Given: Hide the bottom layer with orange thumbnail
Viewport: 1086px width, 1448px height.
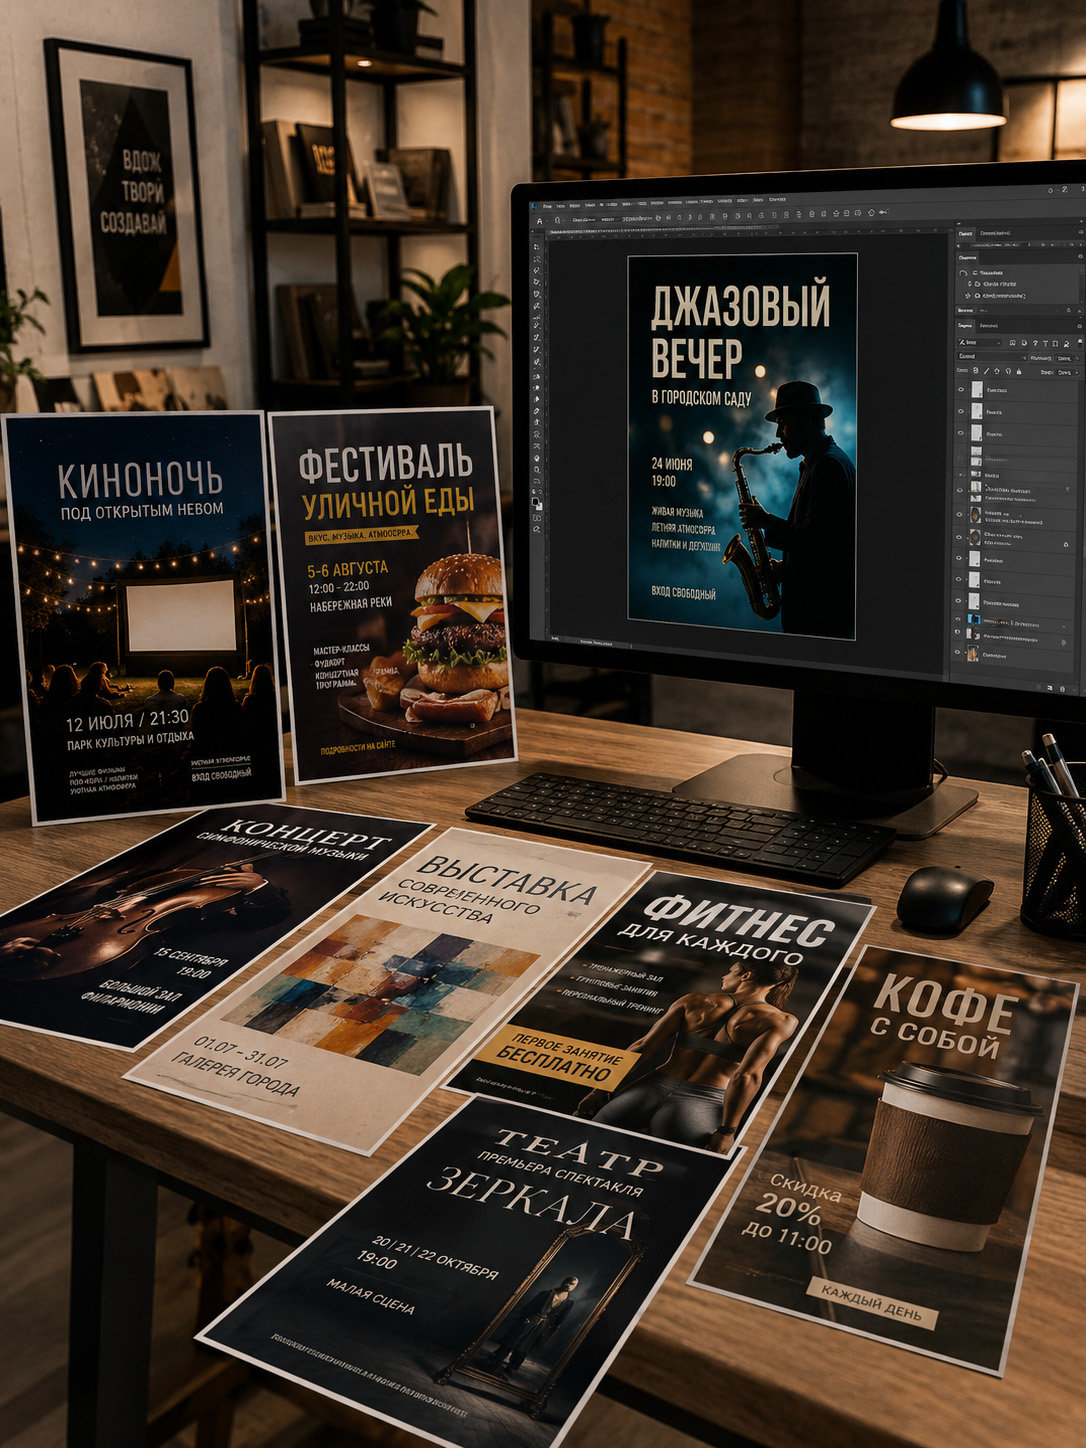Looking at the screenshot, I should pos(957,652).
